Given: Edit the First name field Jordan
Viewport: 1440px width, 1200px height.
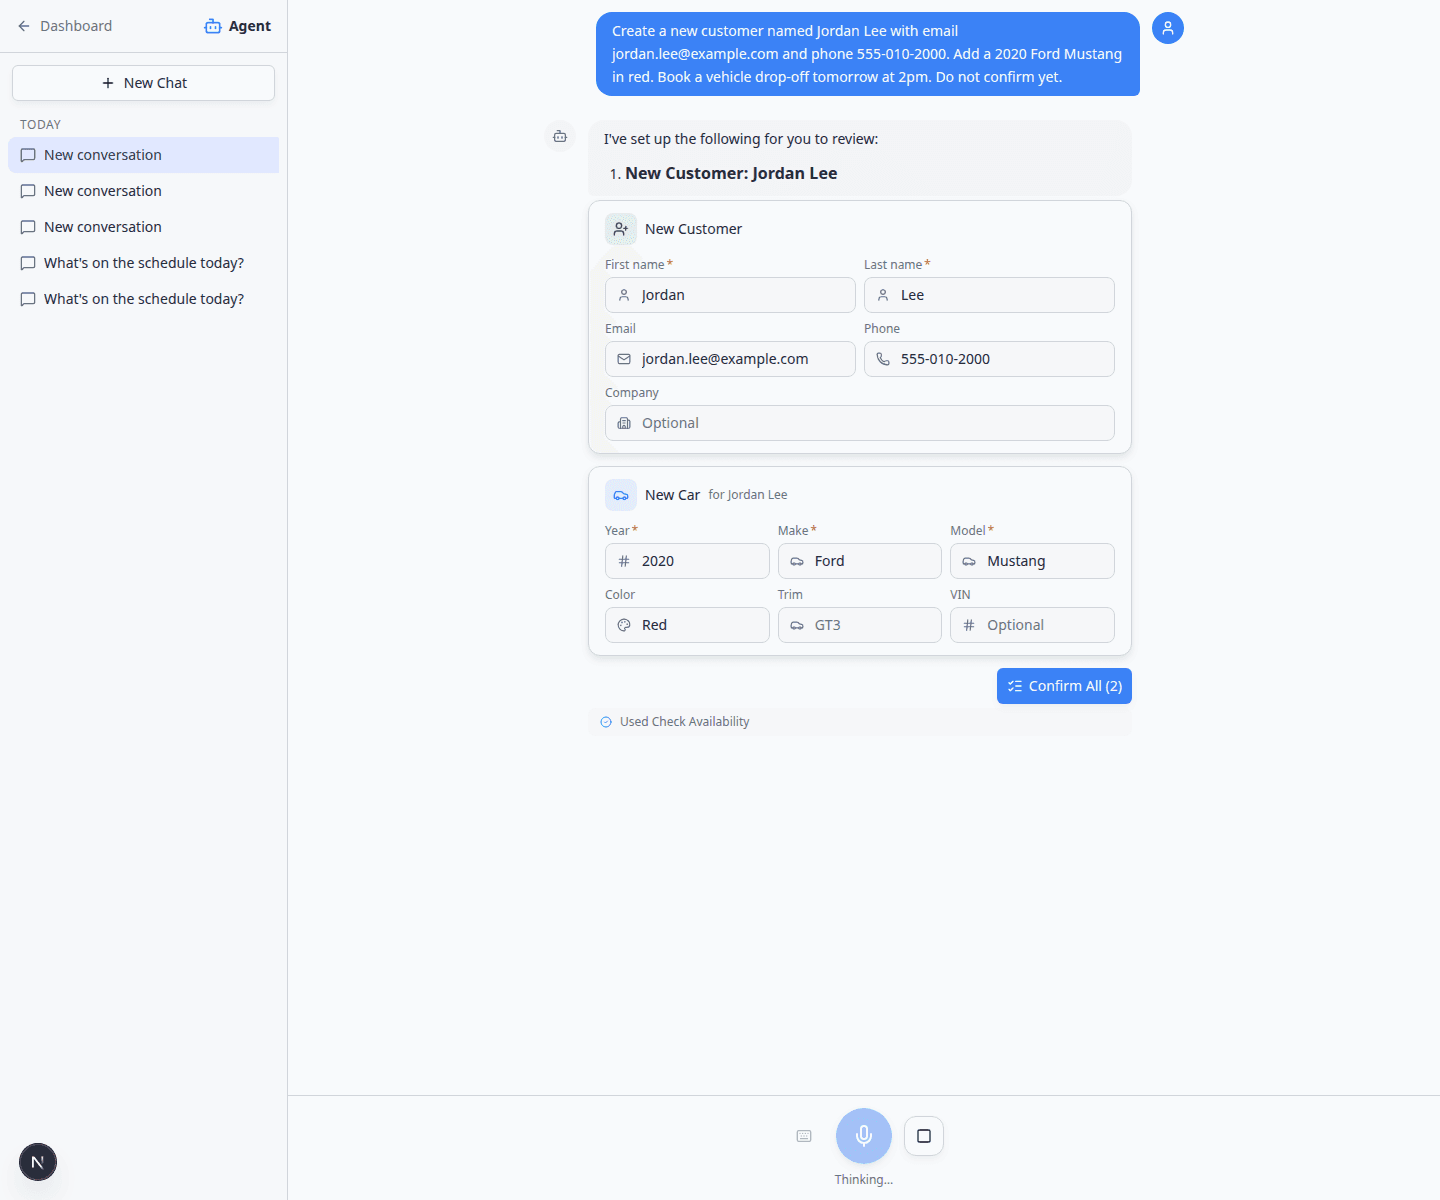Looking at the screenshot, I should click(730, 295).
